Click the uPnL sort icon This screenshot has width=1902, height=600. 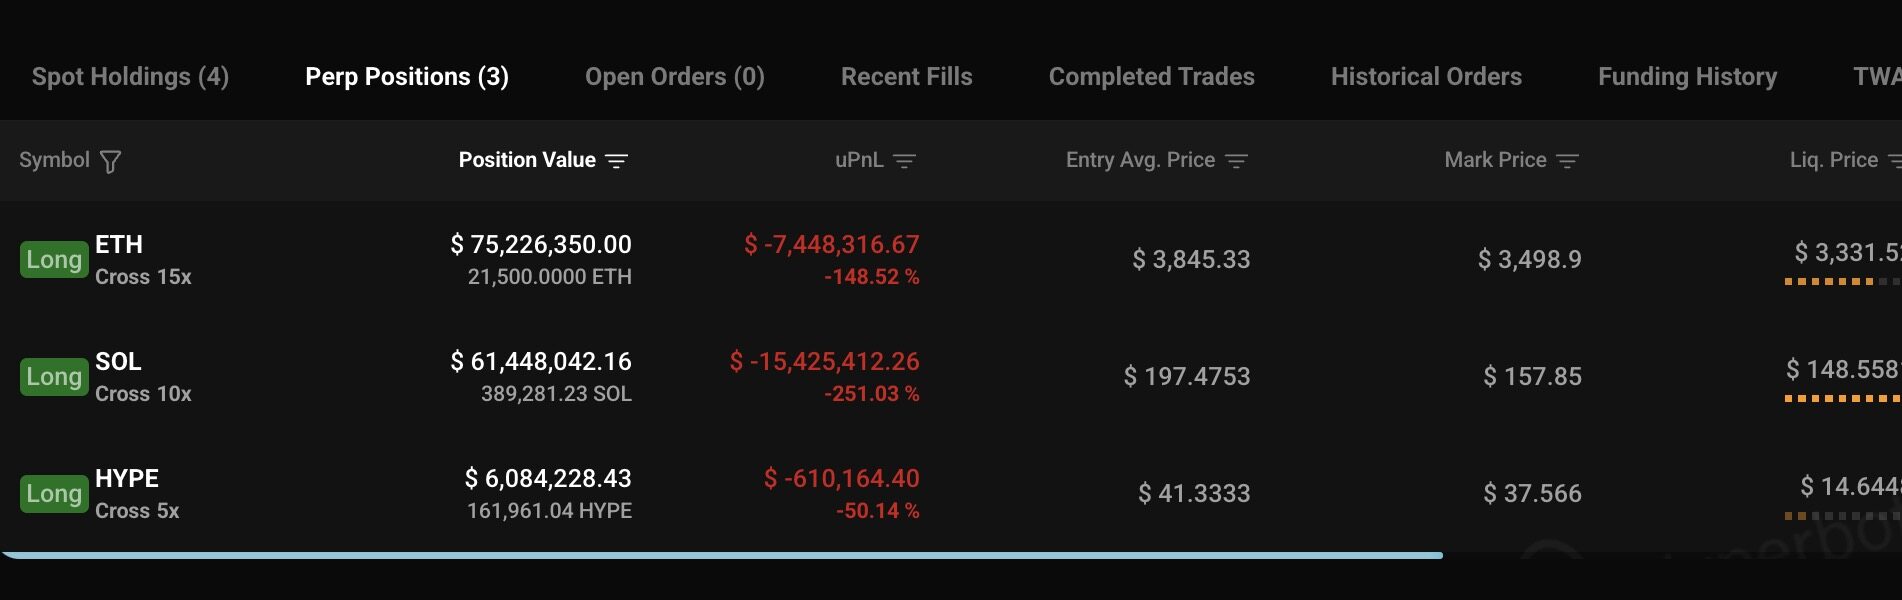[x=904, y=161]
